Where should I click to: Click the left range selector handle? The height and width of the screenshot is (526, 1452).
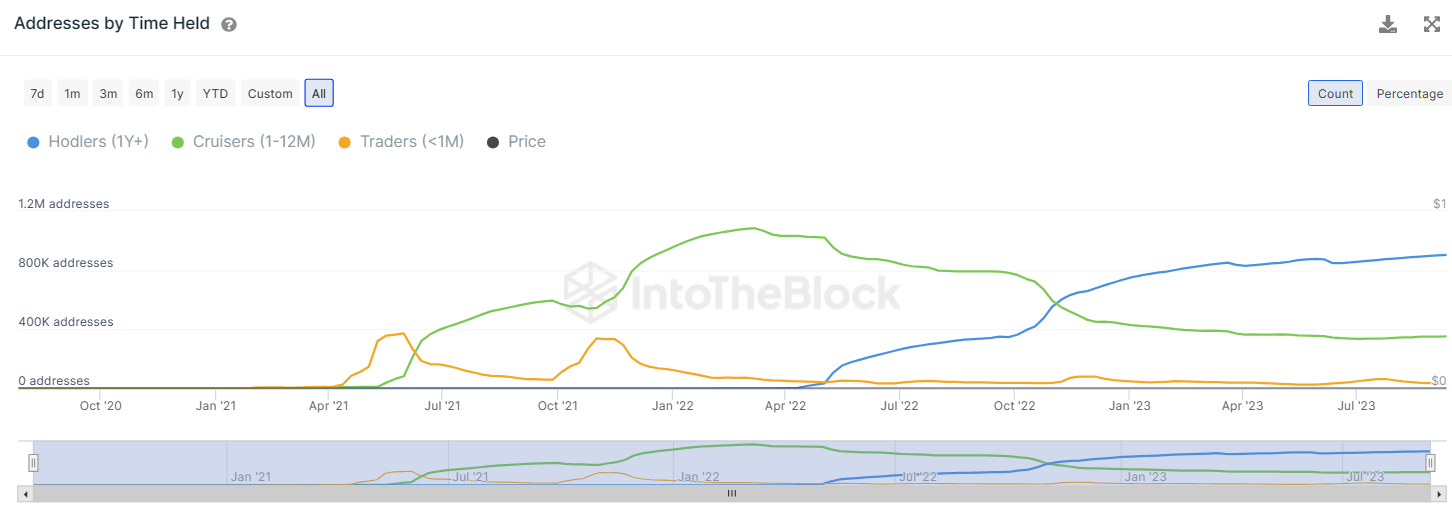tap(33, 462)
